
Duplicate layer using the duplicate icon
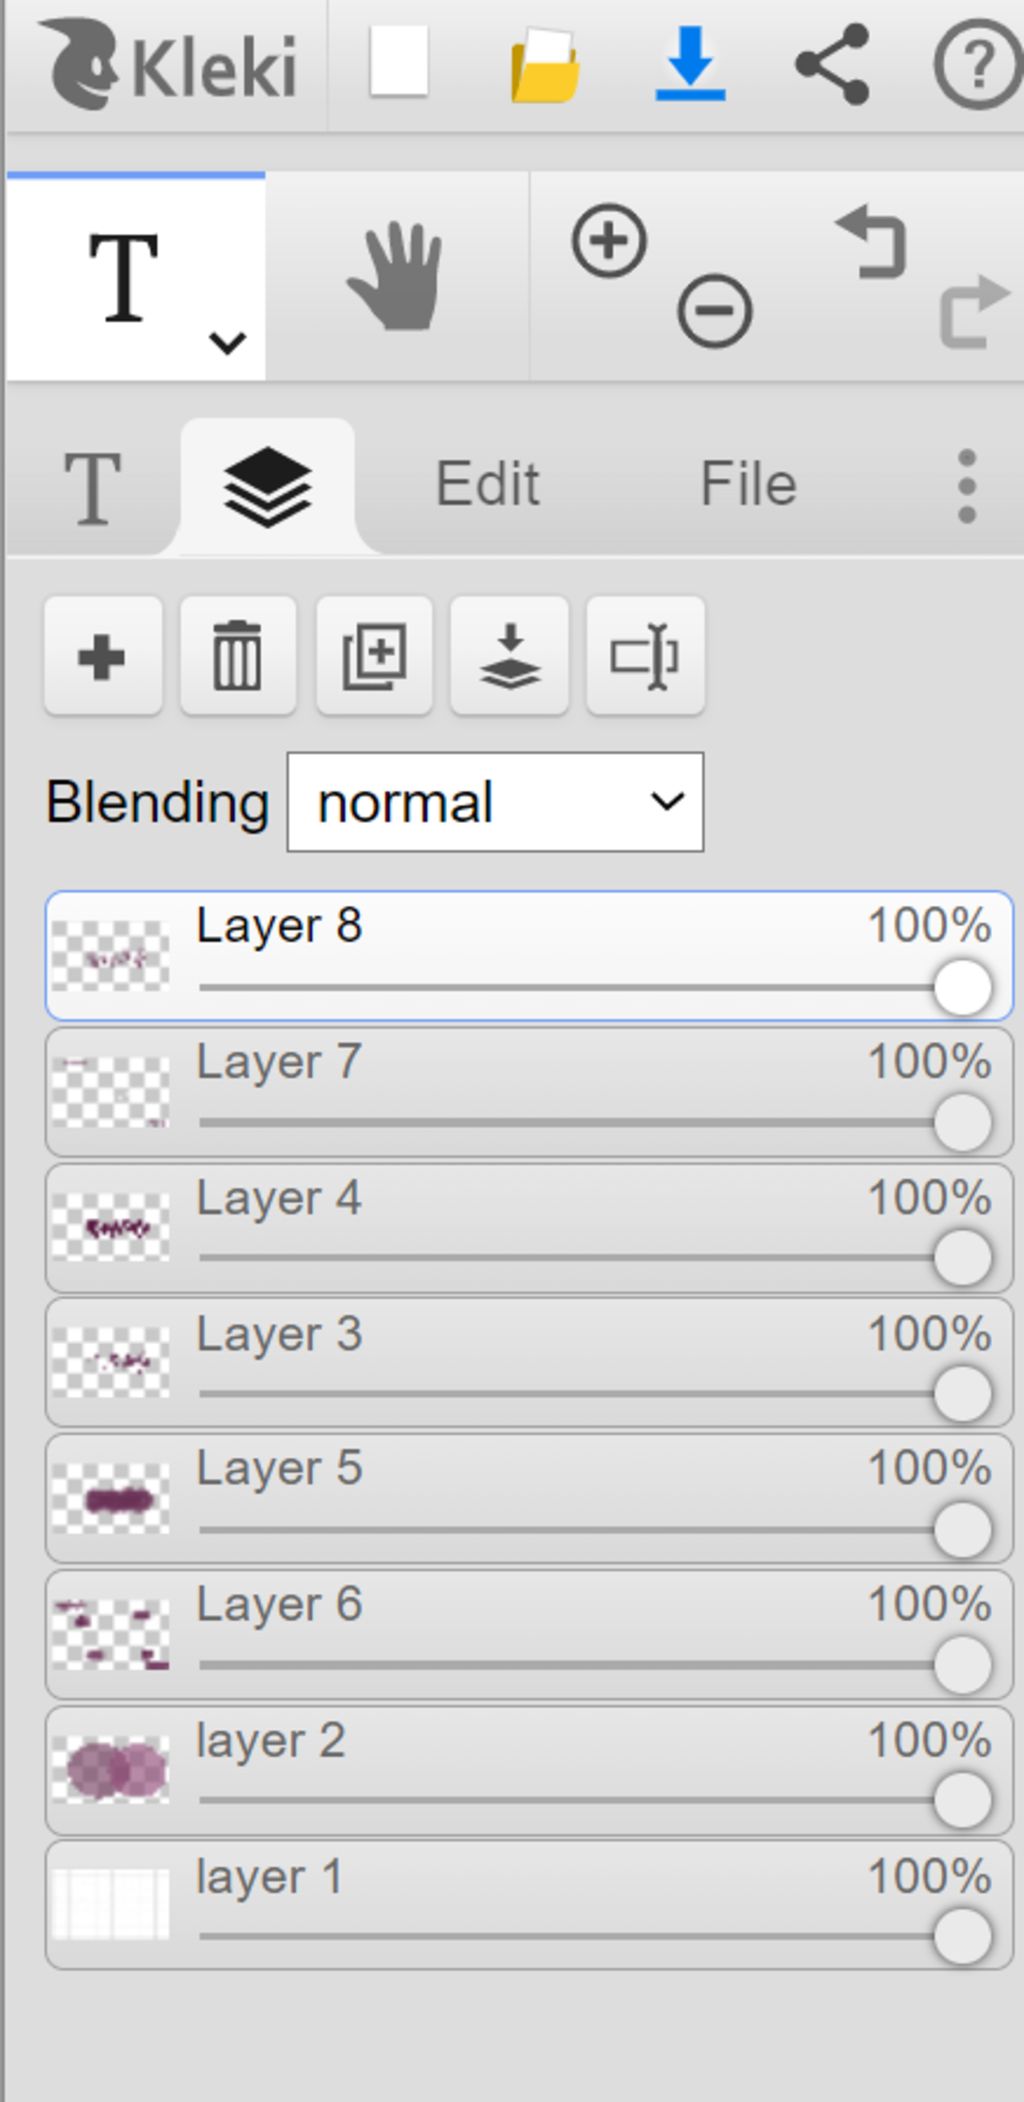374,656
